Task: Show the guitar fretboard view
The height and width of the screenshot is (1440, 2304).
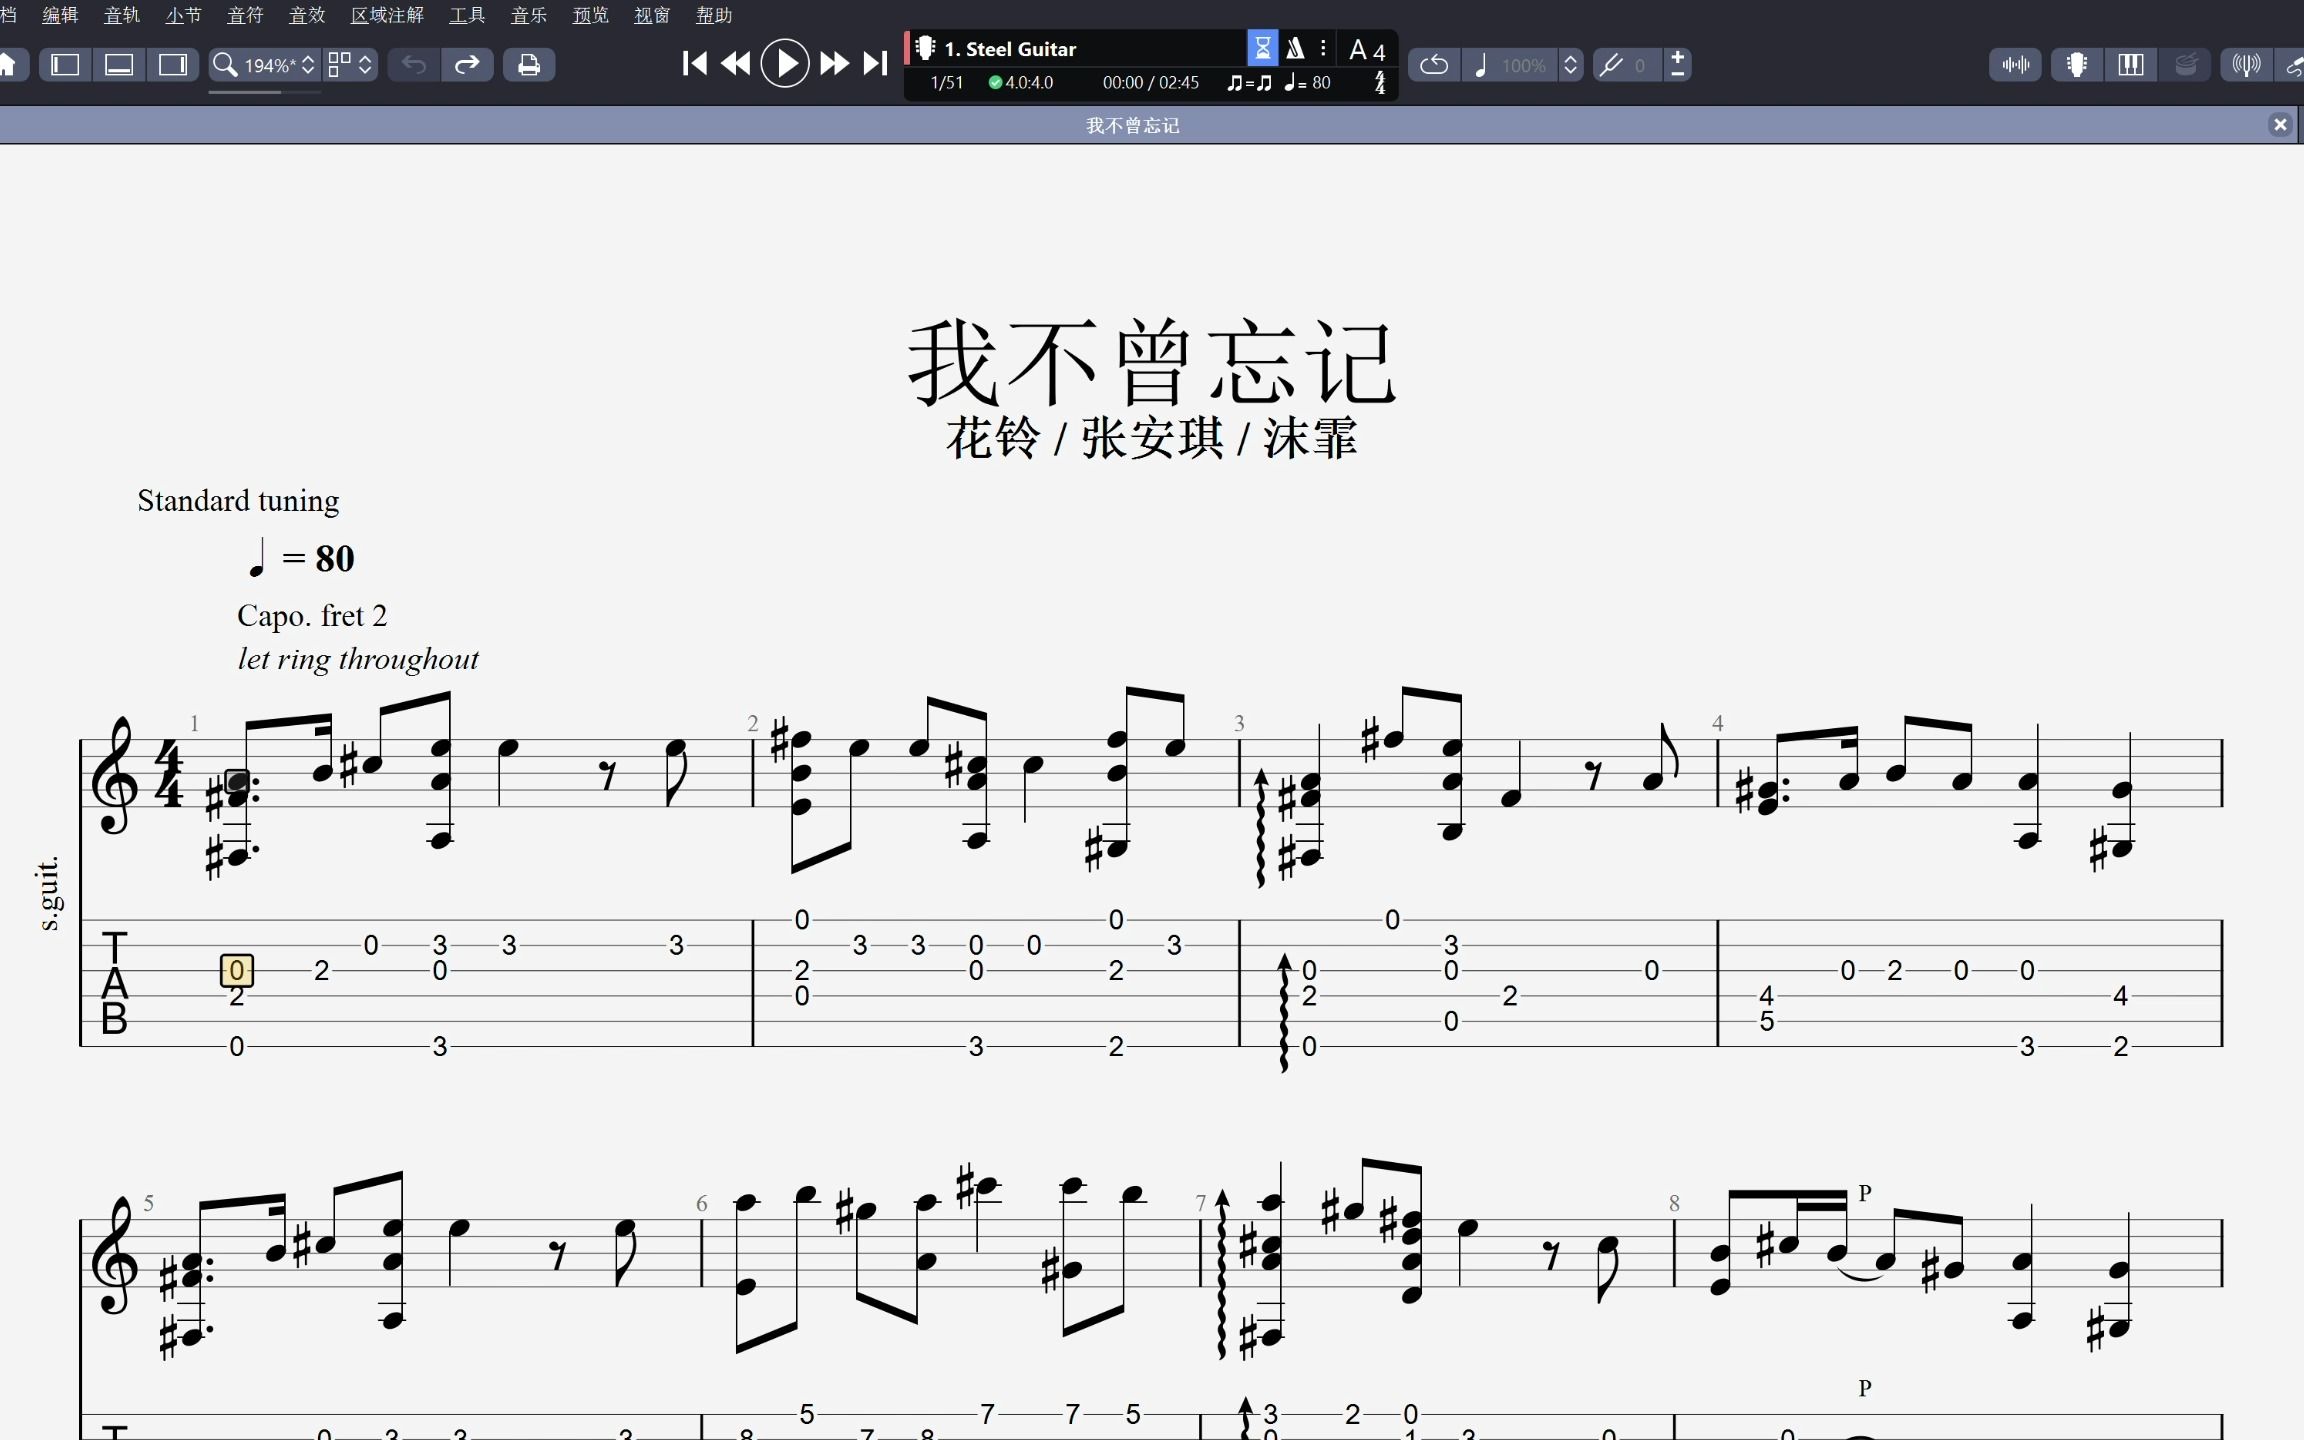Action: click(2077, 65)
